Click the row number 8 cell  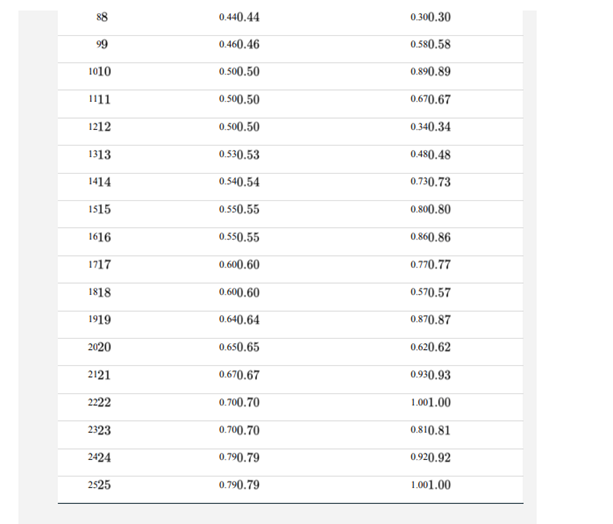tap(100, 17)
